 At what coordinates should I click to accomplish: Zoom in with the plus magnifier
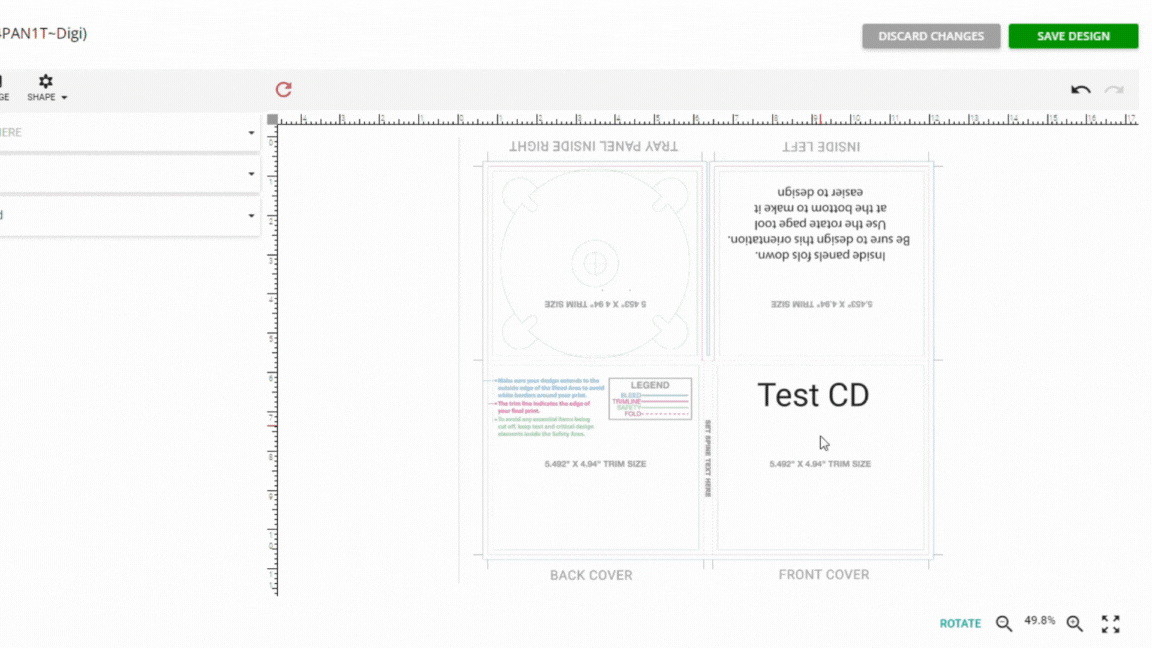[x=1075, y=623]
